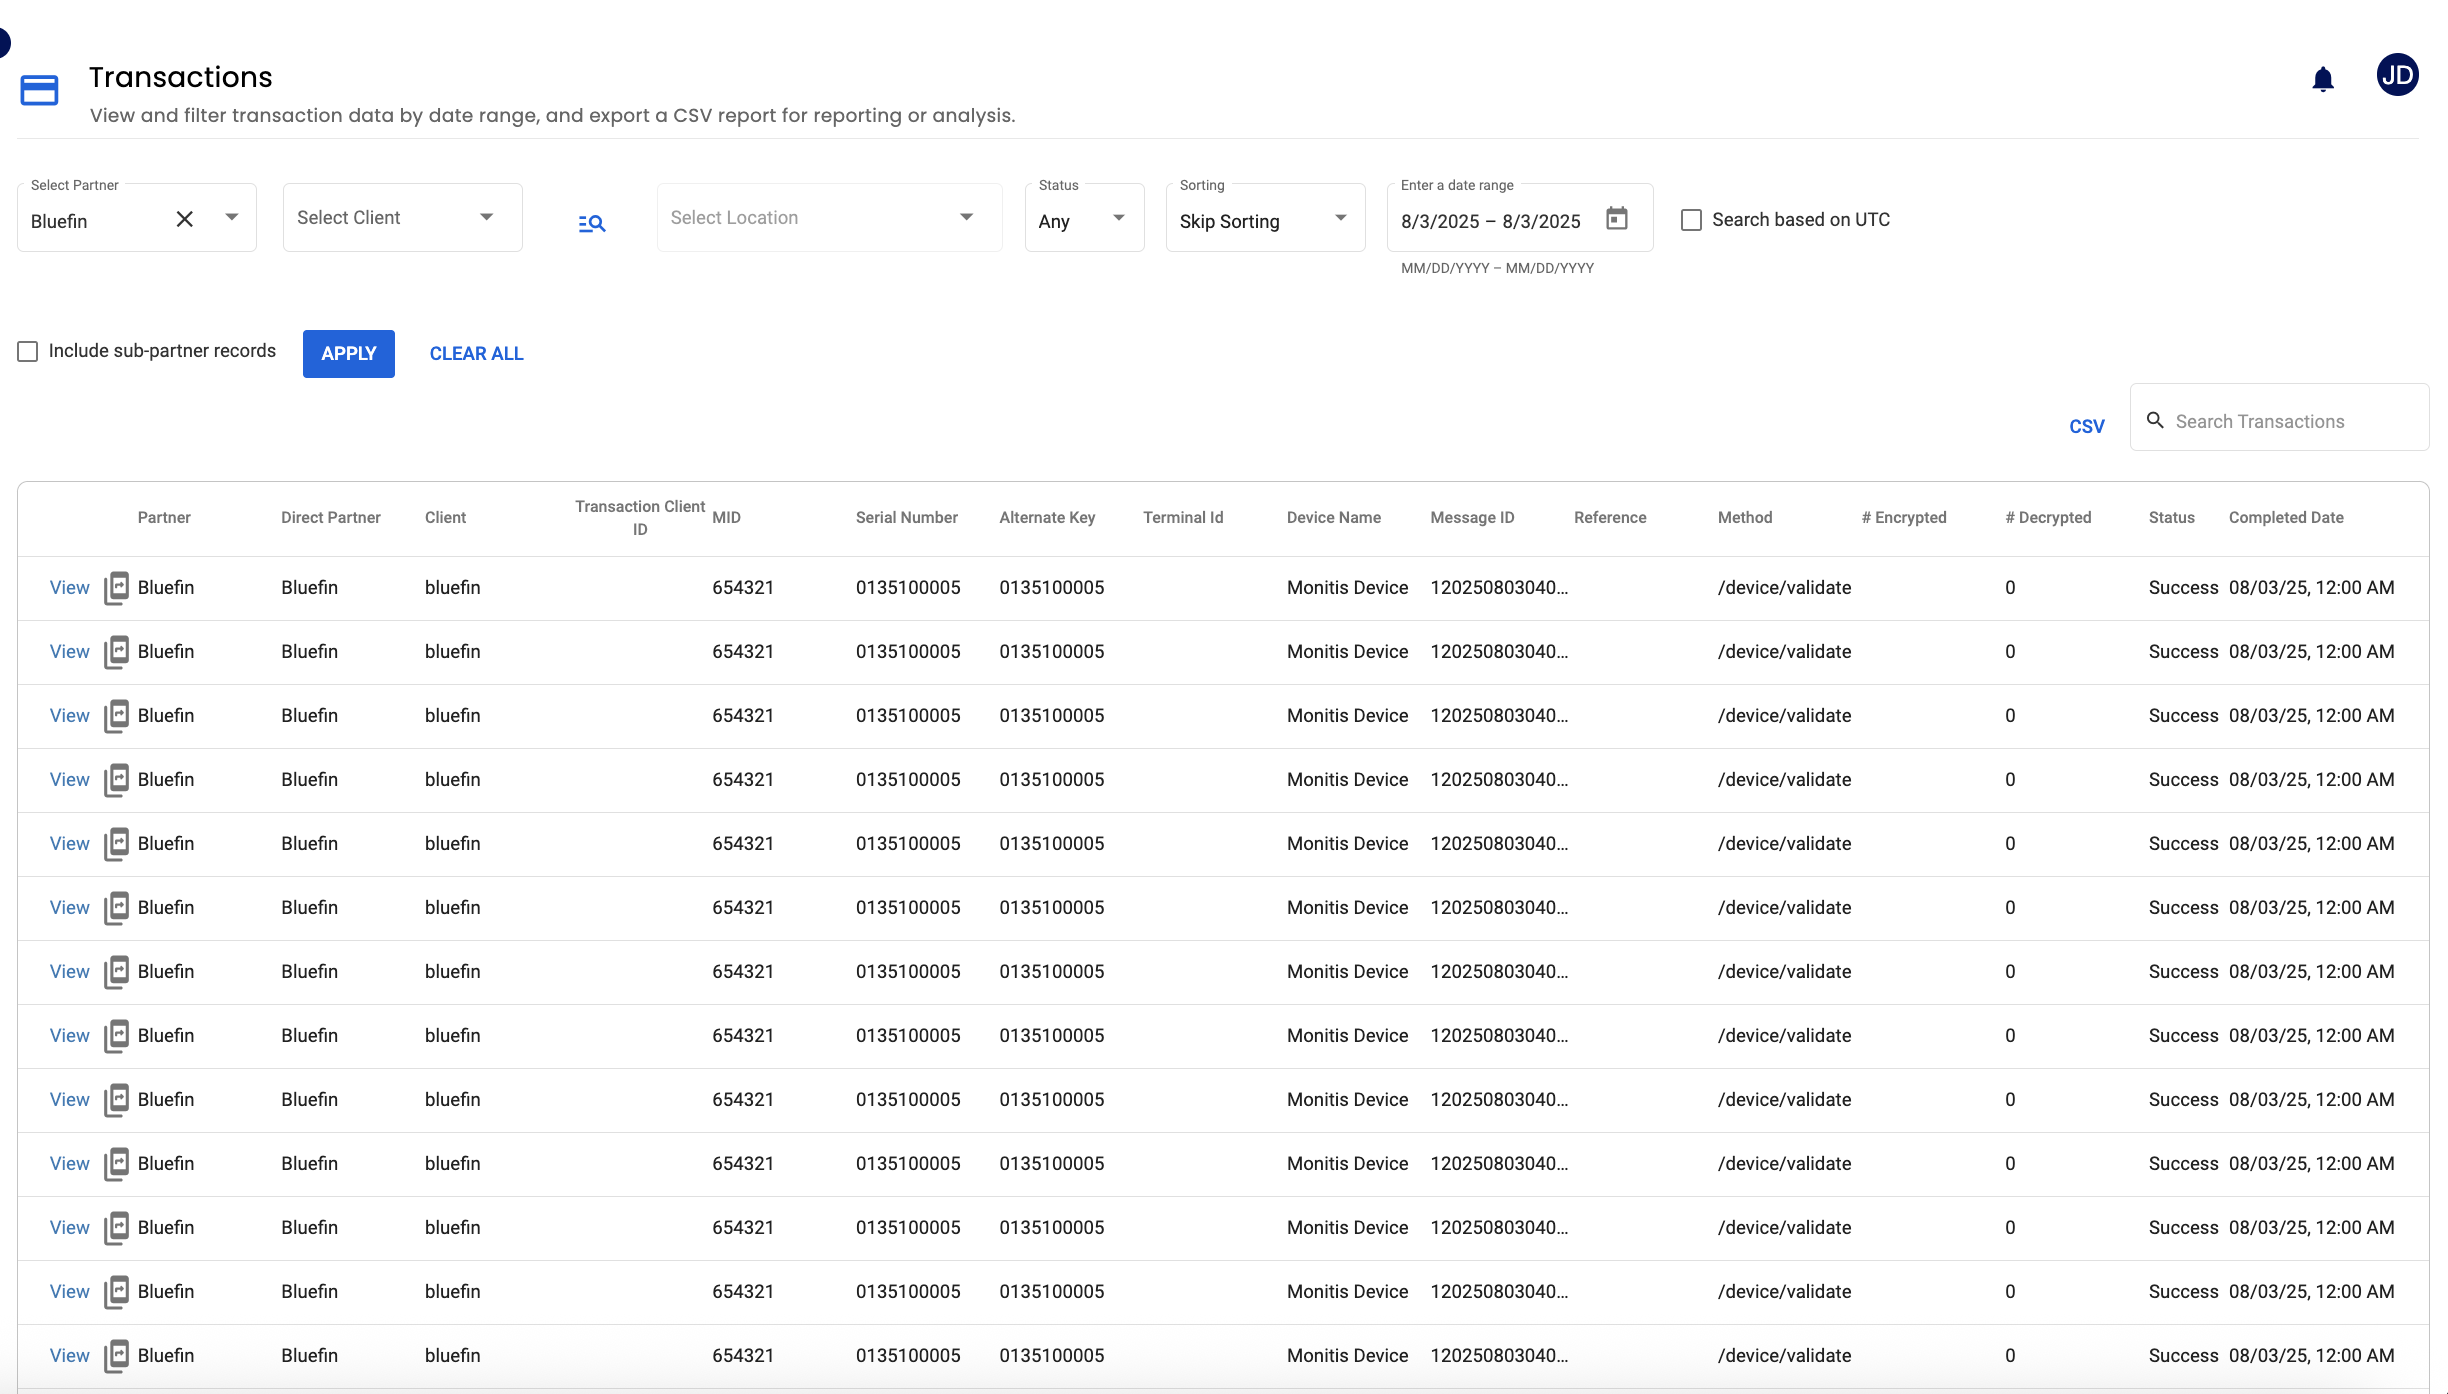
Task: Click the Message ID column header
Action: click(1472, 517)
